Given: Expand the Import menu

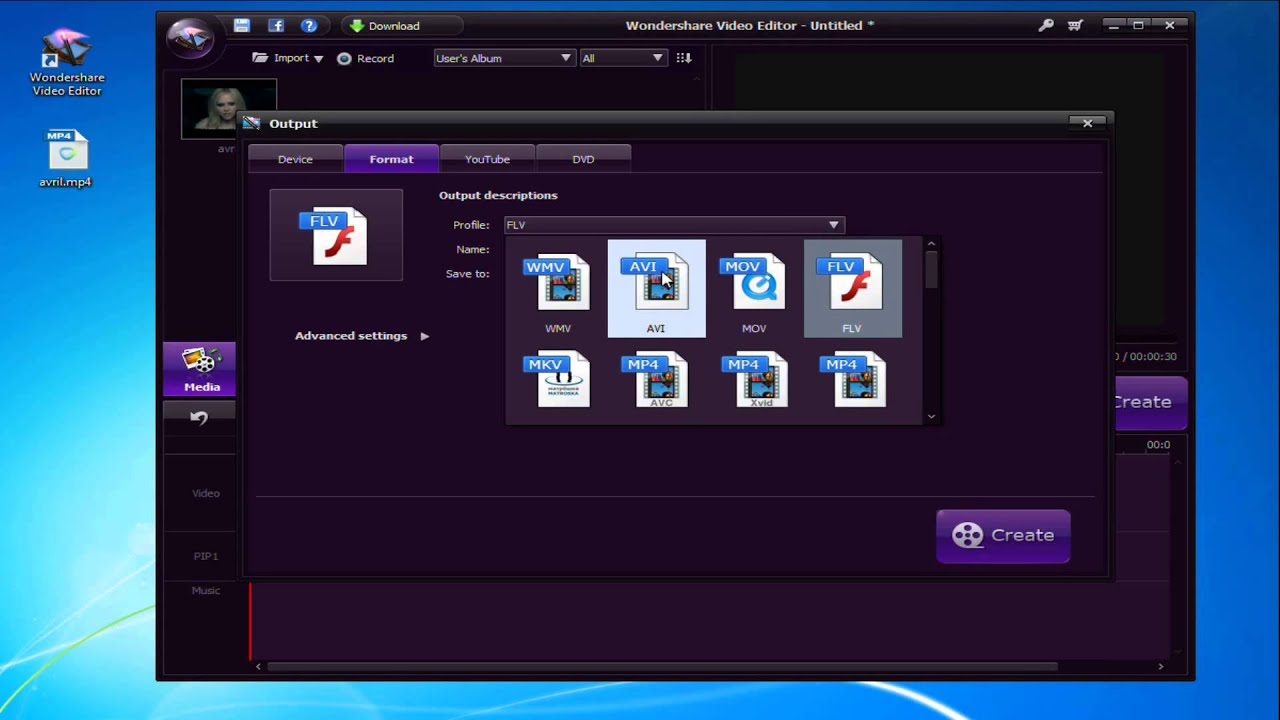Looking at the screenshot, I should click(288, 58).
